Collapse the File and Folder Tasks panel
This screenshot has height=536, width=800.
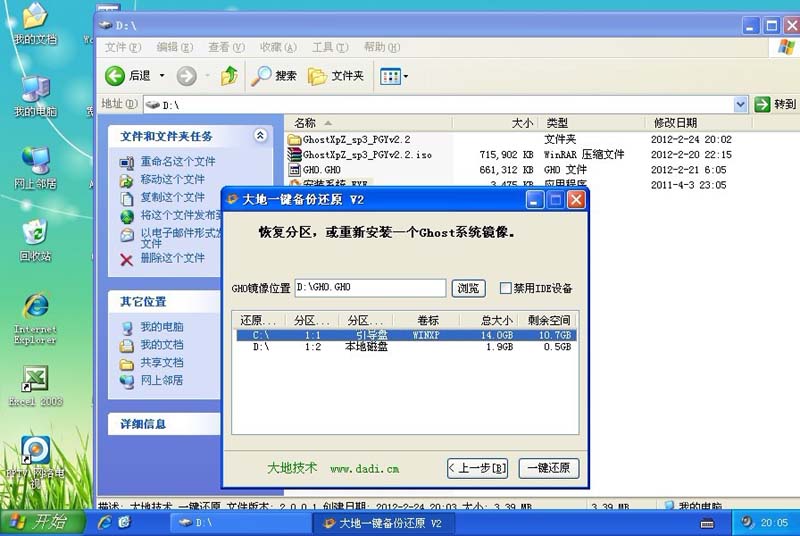(260, 136)
